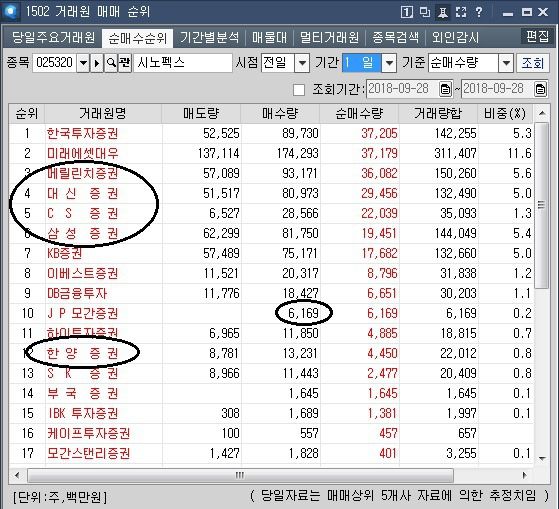This screenshot has width=559, height=509.
Task: Select the JP모간증권 row
Action: [x=271, y=313]
